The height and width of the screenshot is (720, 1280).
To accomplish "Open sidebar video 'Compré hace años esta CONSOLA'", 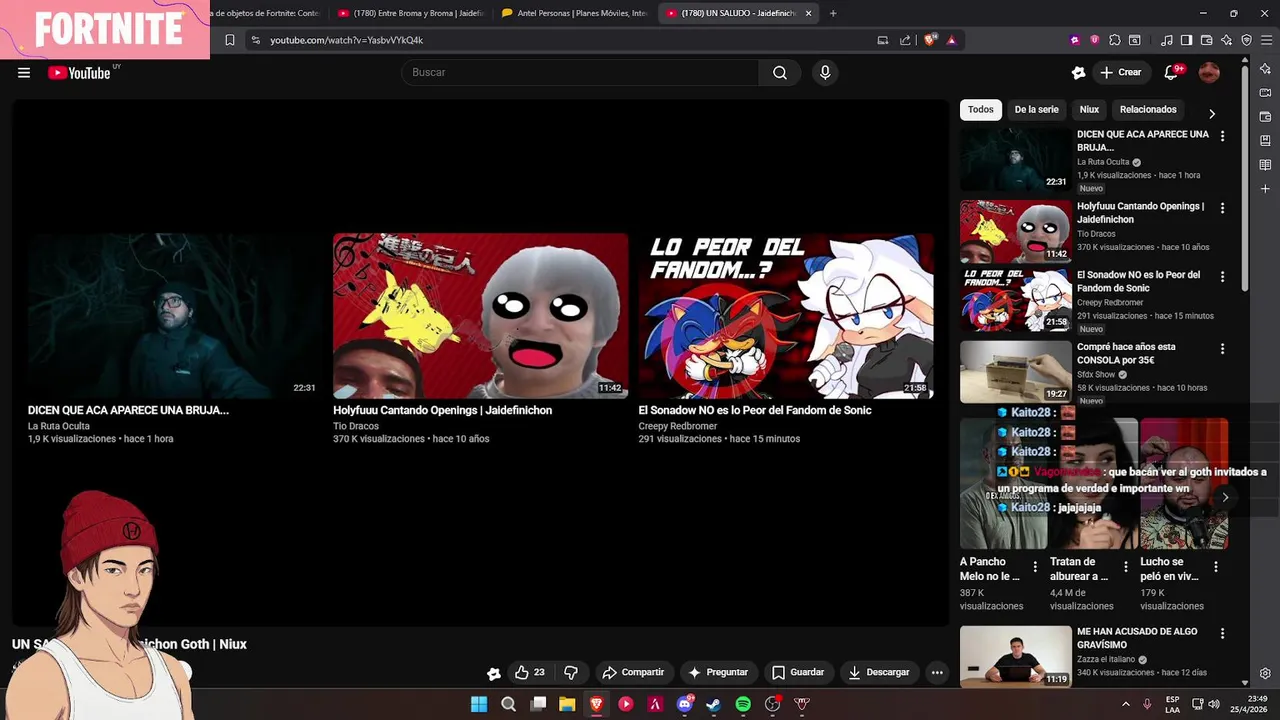I will (1015, 372).
